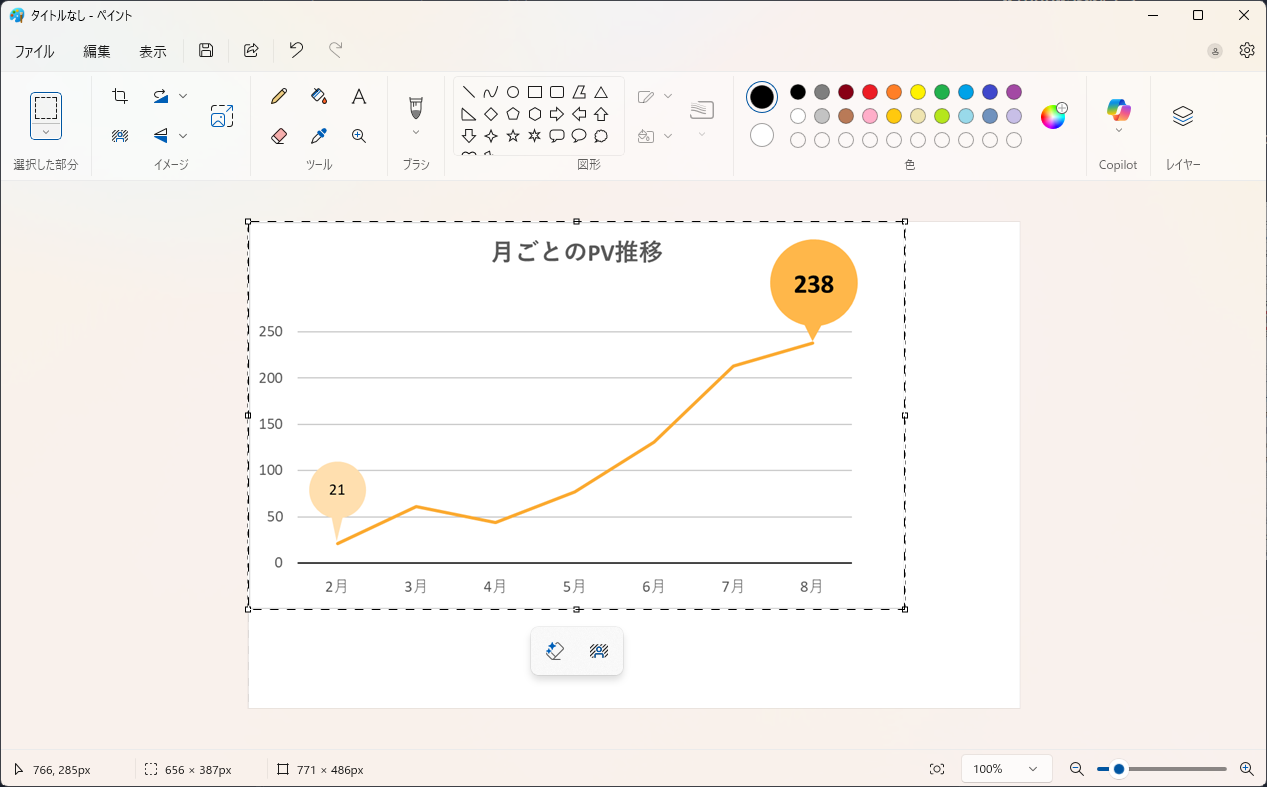The image size is (1267, 787).
Task: Click the Crop image icon
Action: click(120, 96)
